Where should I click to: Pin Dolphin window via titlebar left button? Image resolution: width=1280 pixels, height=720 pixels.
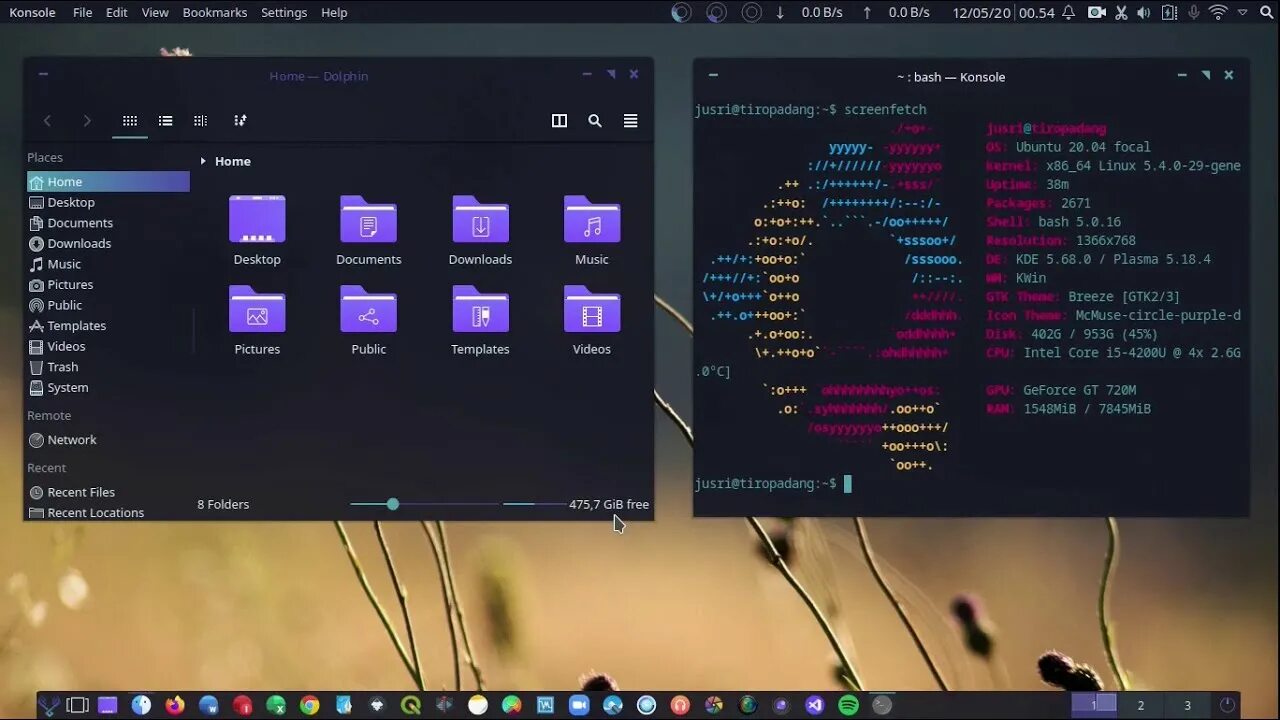[x=43, y=74]
